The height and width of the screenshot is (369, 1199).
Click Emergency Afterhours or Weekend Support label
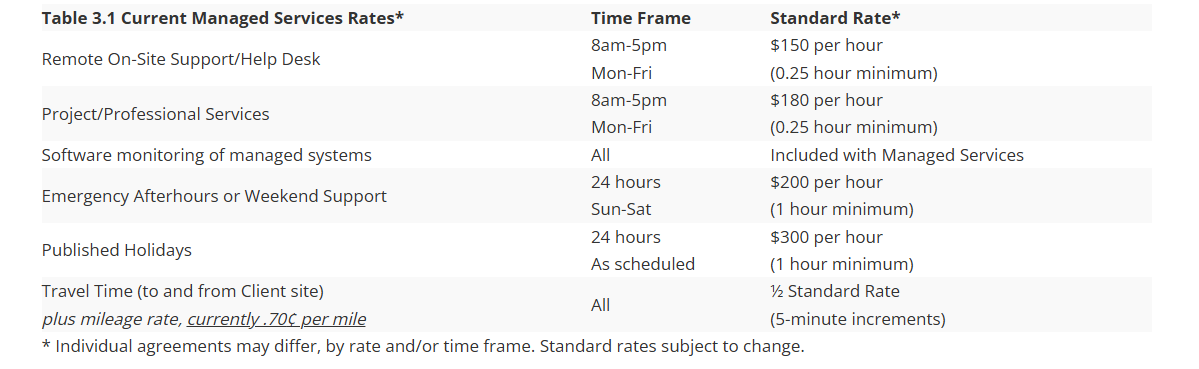click(x=214, y=196)
